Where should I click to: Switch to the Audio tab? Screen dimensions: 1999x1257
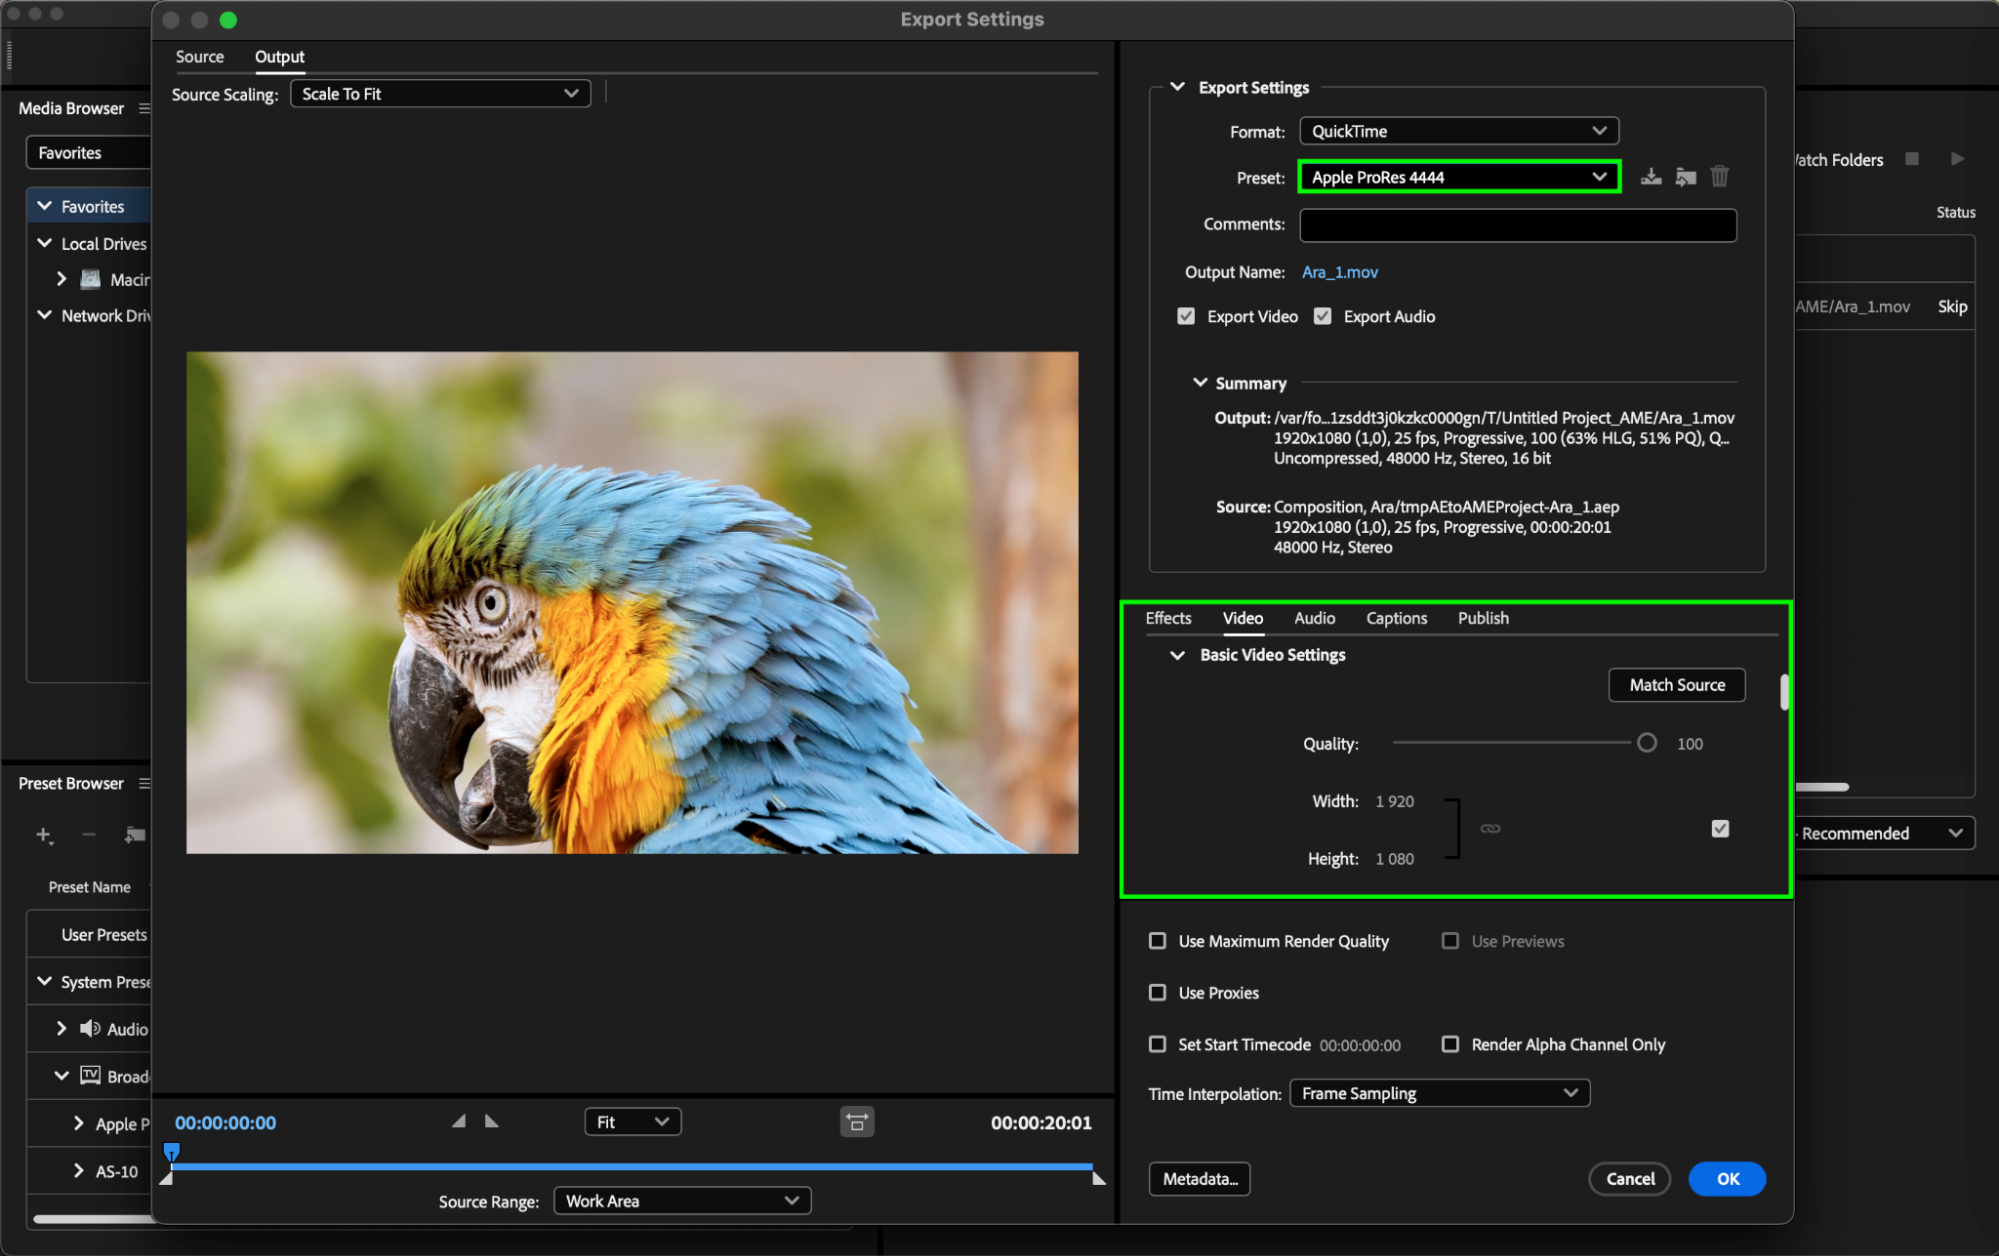[1314, 618]
